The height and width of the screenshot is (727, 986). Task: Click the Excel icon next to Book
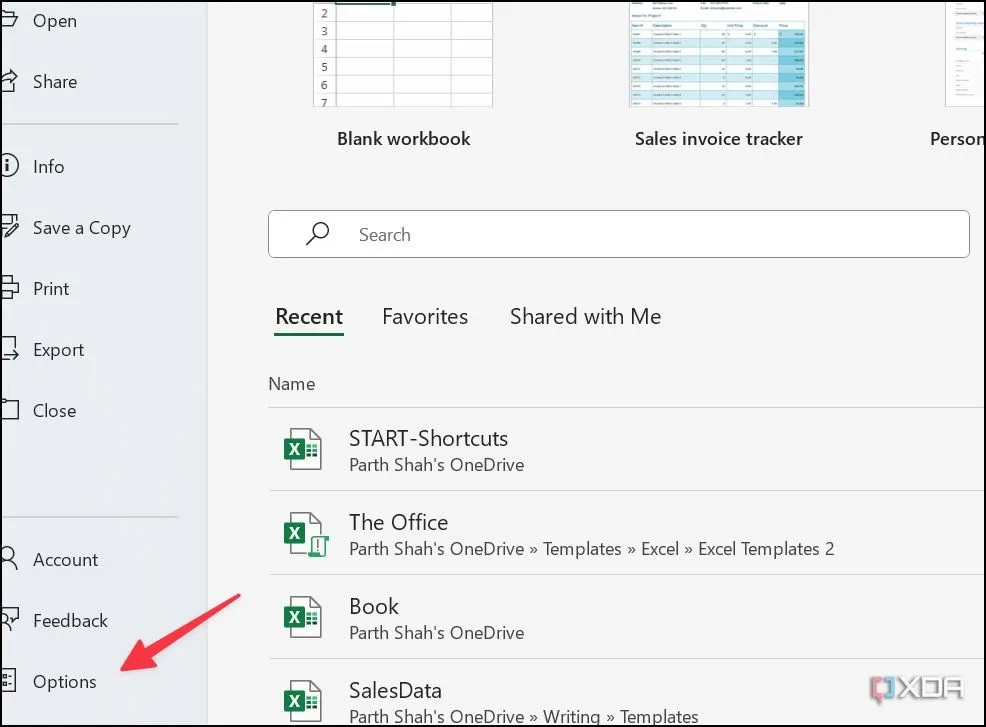[302, 618]
